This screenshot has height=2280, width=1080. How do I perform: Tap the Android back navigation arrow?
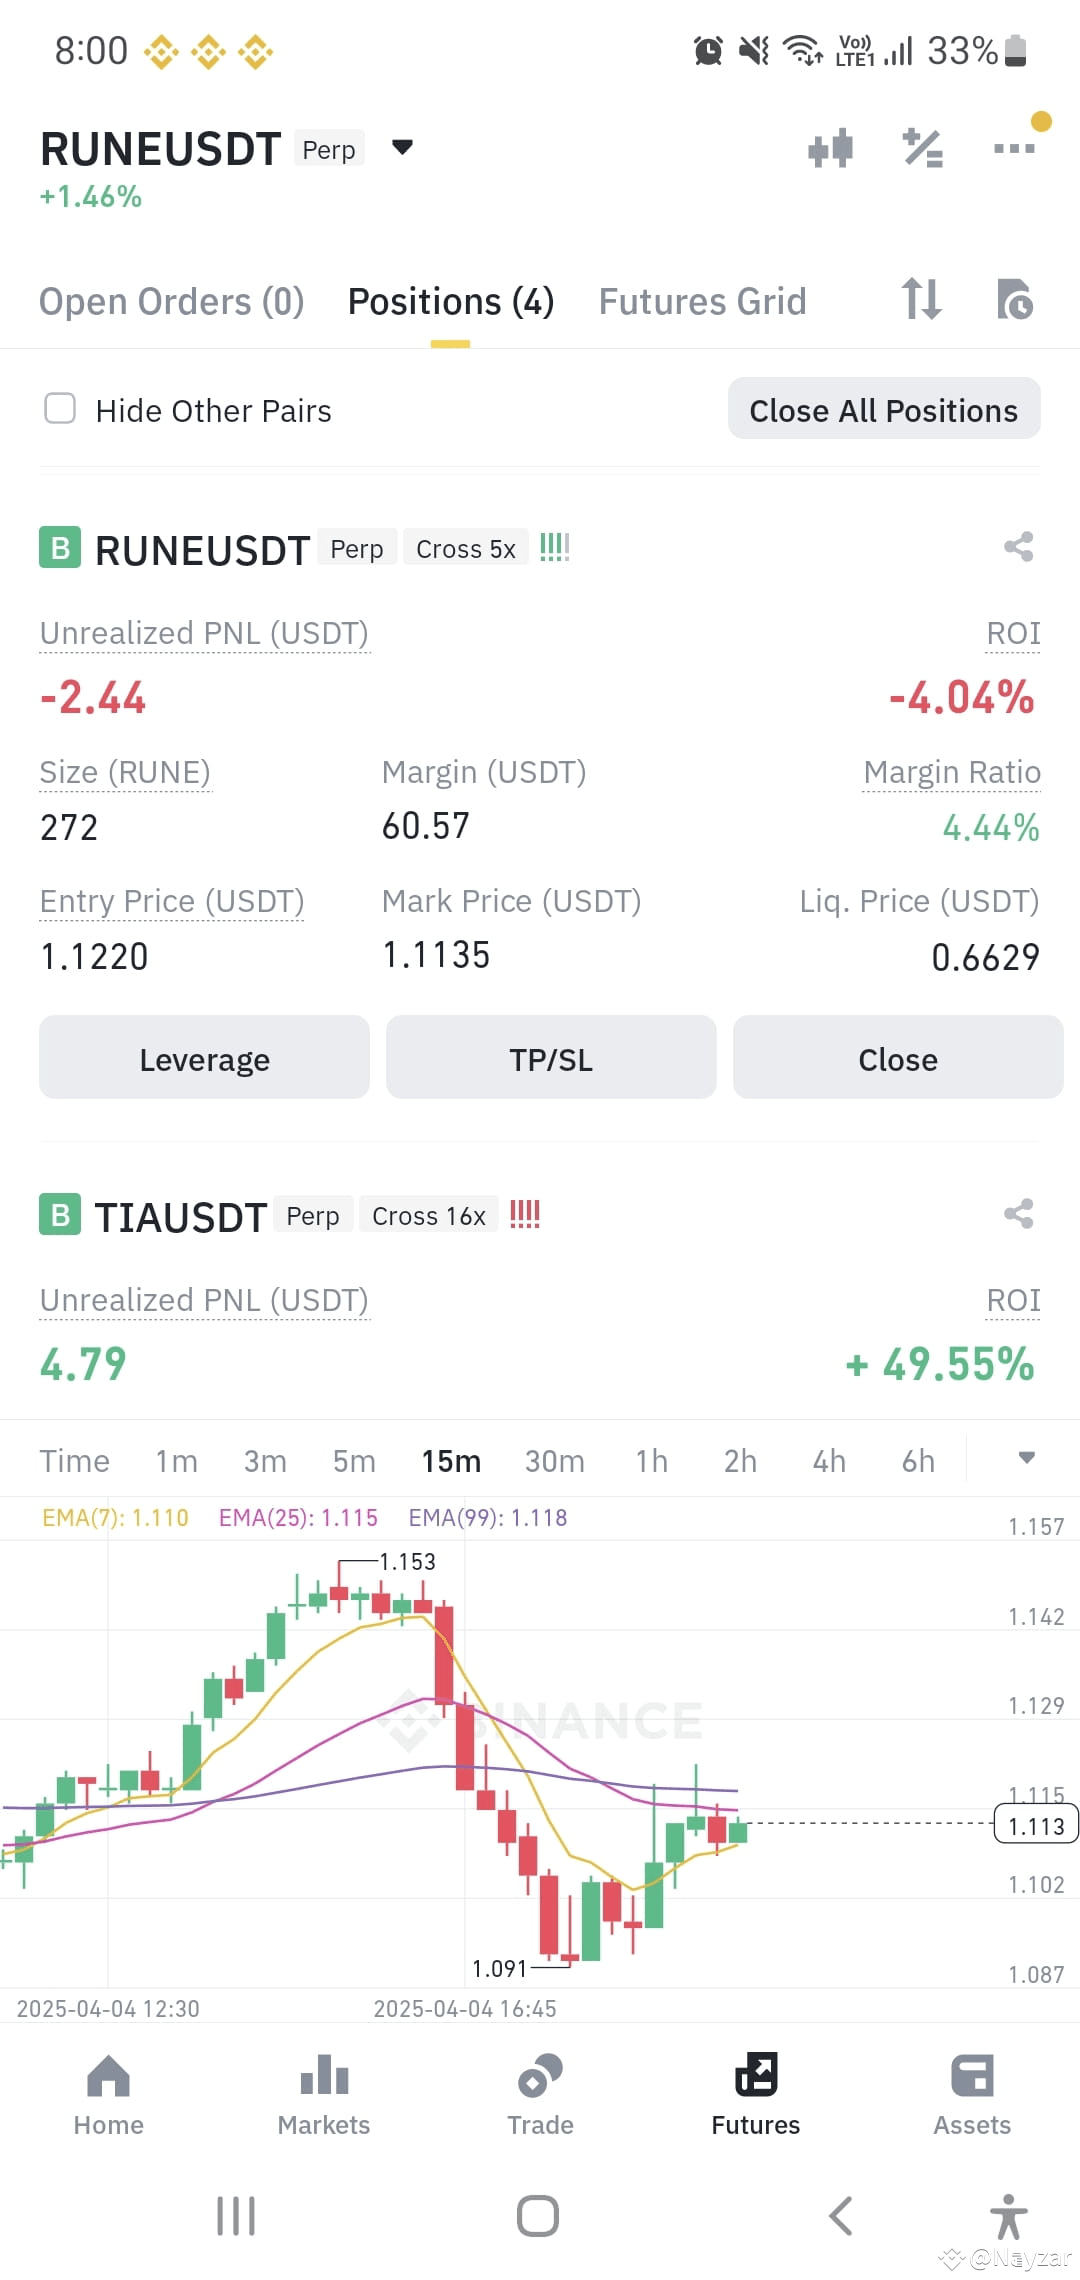point(841,2216)
